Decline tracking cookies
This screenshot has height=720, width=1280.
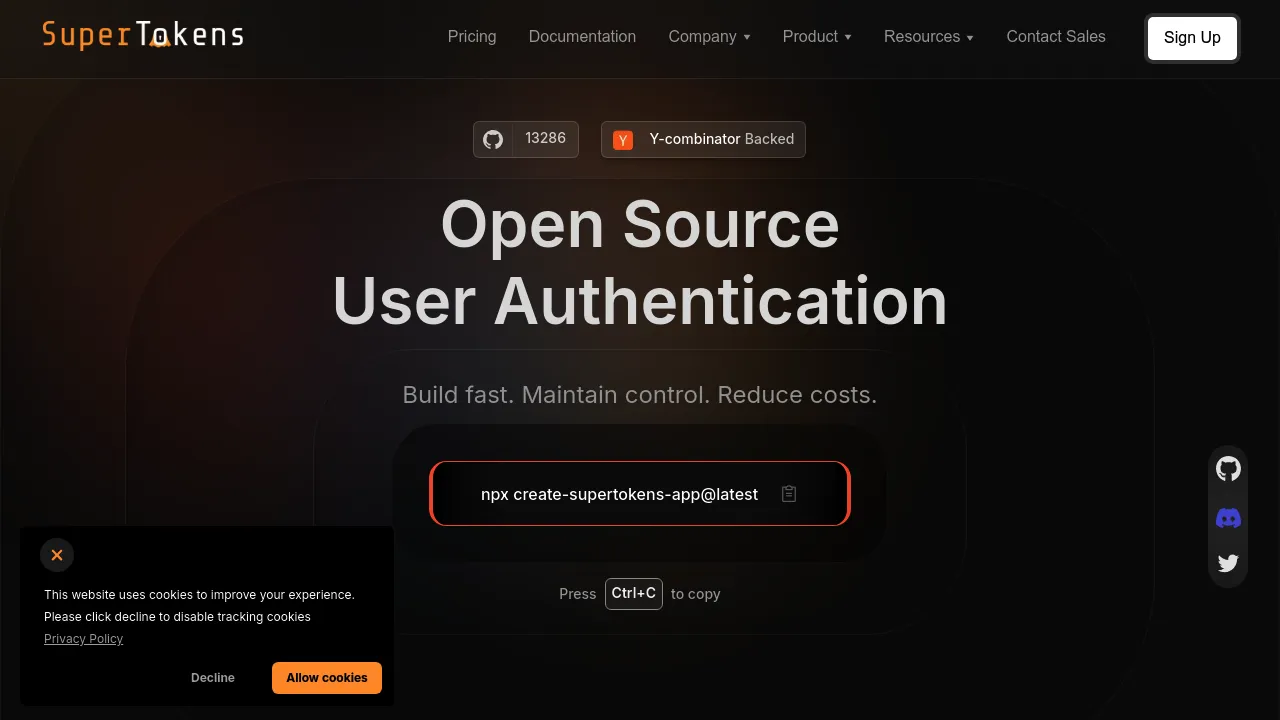(213, 678)
